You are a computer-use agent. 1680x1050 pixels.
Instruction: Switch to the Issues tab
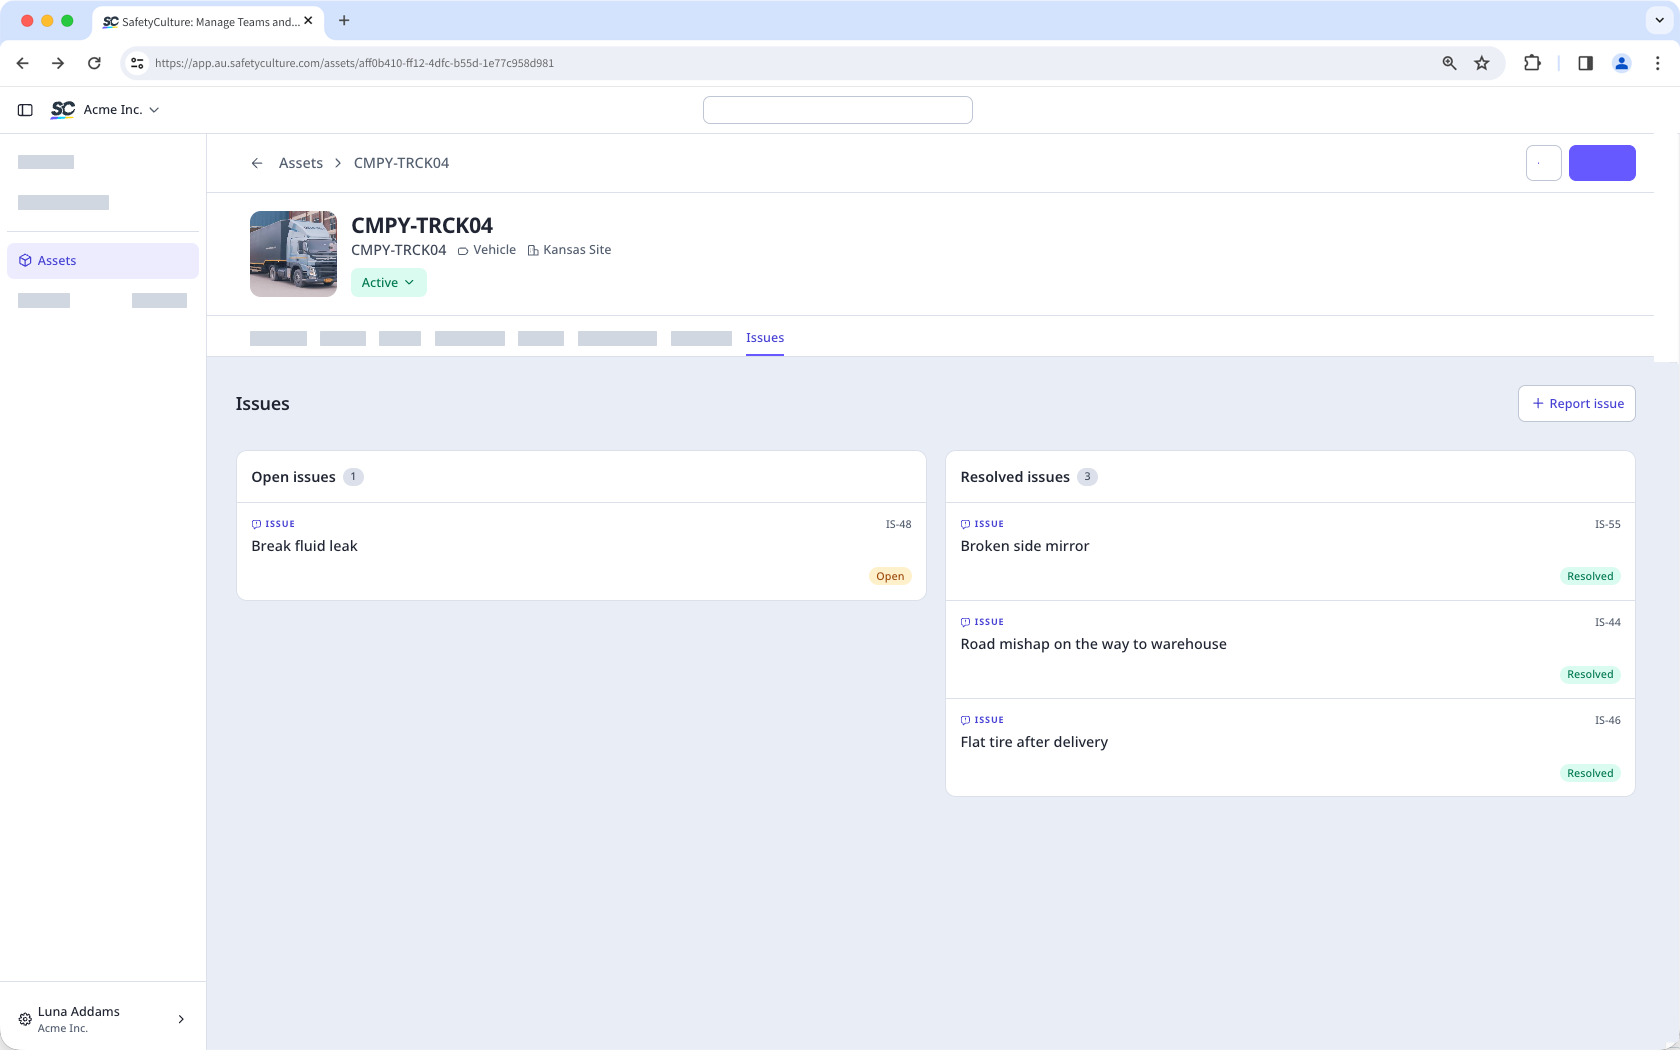point(765,338)
